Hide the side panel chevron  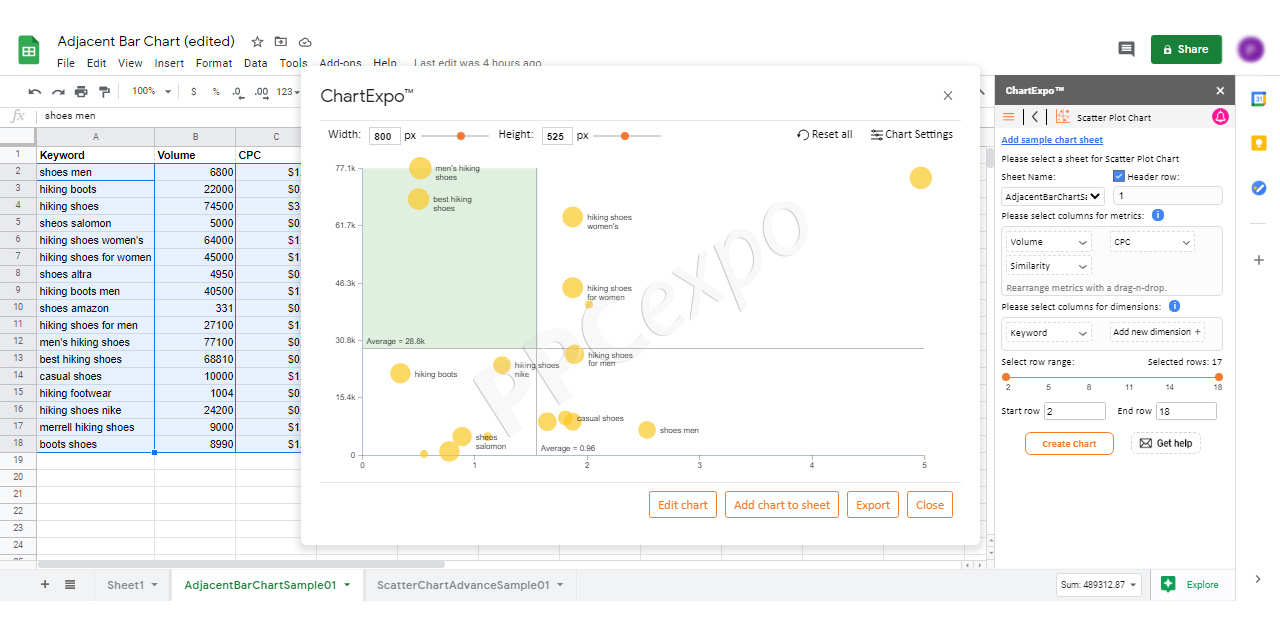pos(1258,580)
